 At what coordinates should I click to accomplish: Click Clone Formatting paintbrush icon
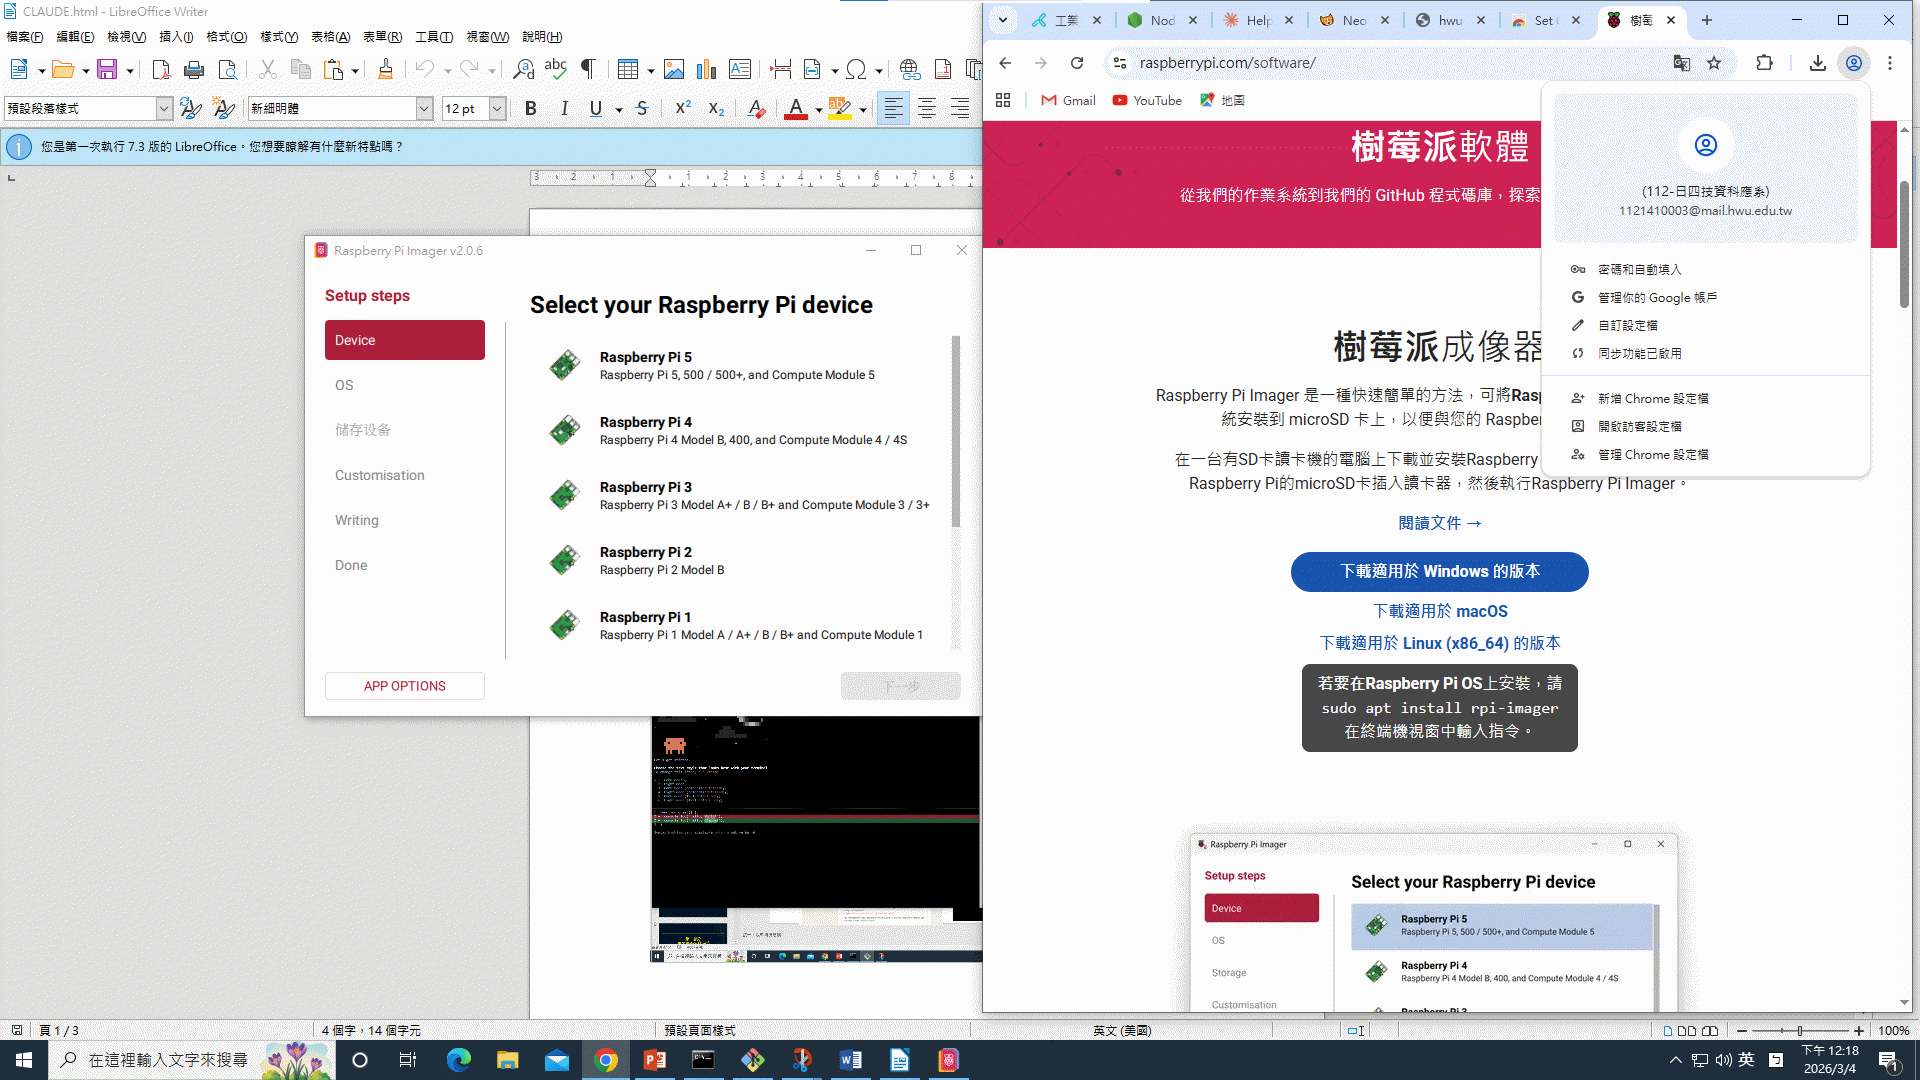pyautogui.click(x=385, y=69)
